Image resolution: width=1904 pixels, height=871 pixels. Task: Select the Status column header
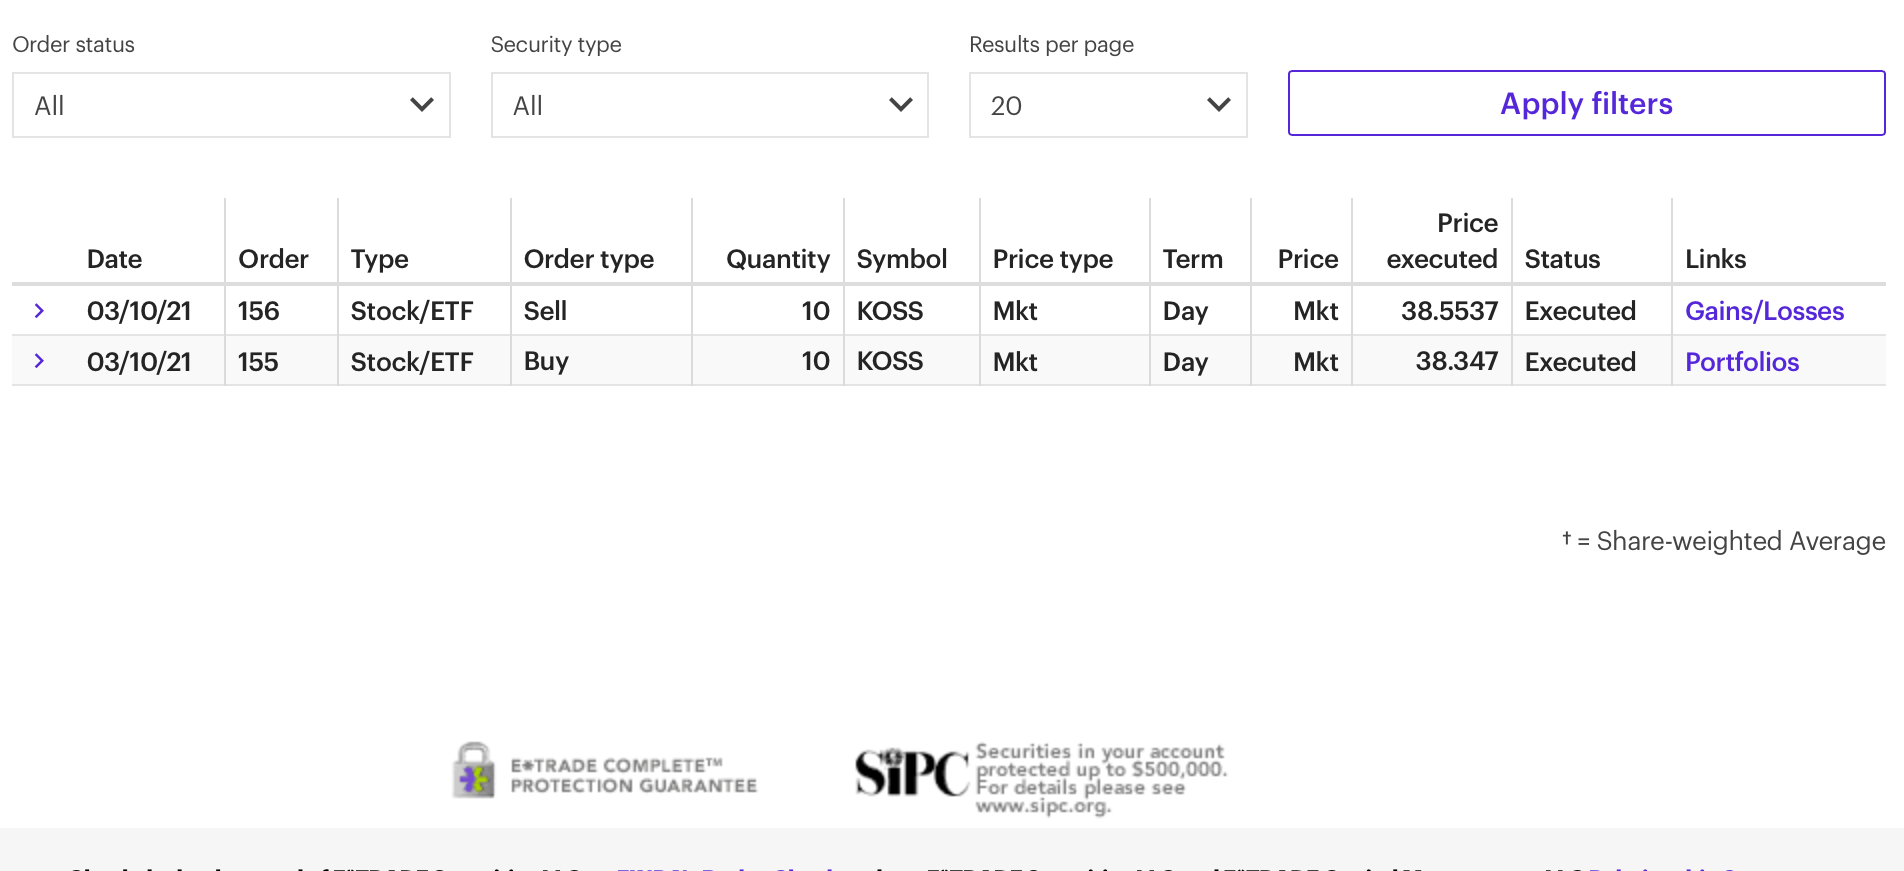coord(1562,259)
